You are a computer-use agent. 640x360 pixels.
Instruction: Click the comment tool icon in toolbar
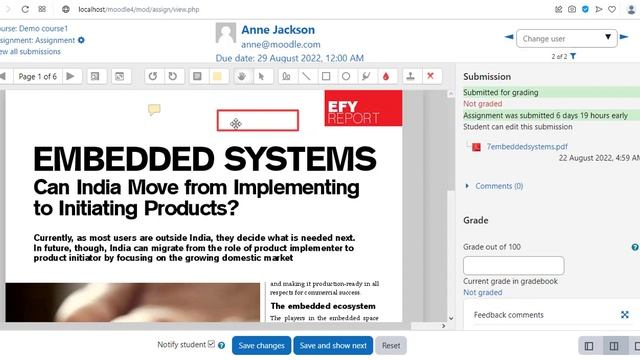coord(198,76)
